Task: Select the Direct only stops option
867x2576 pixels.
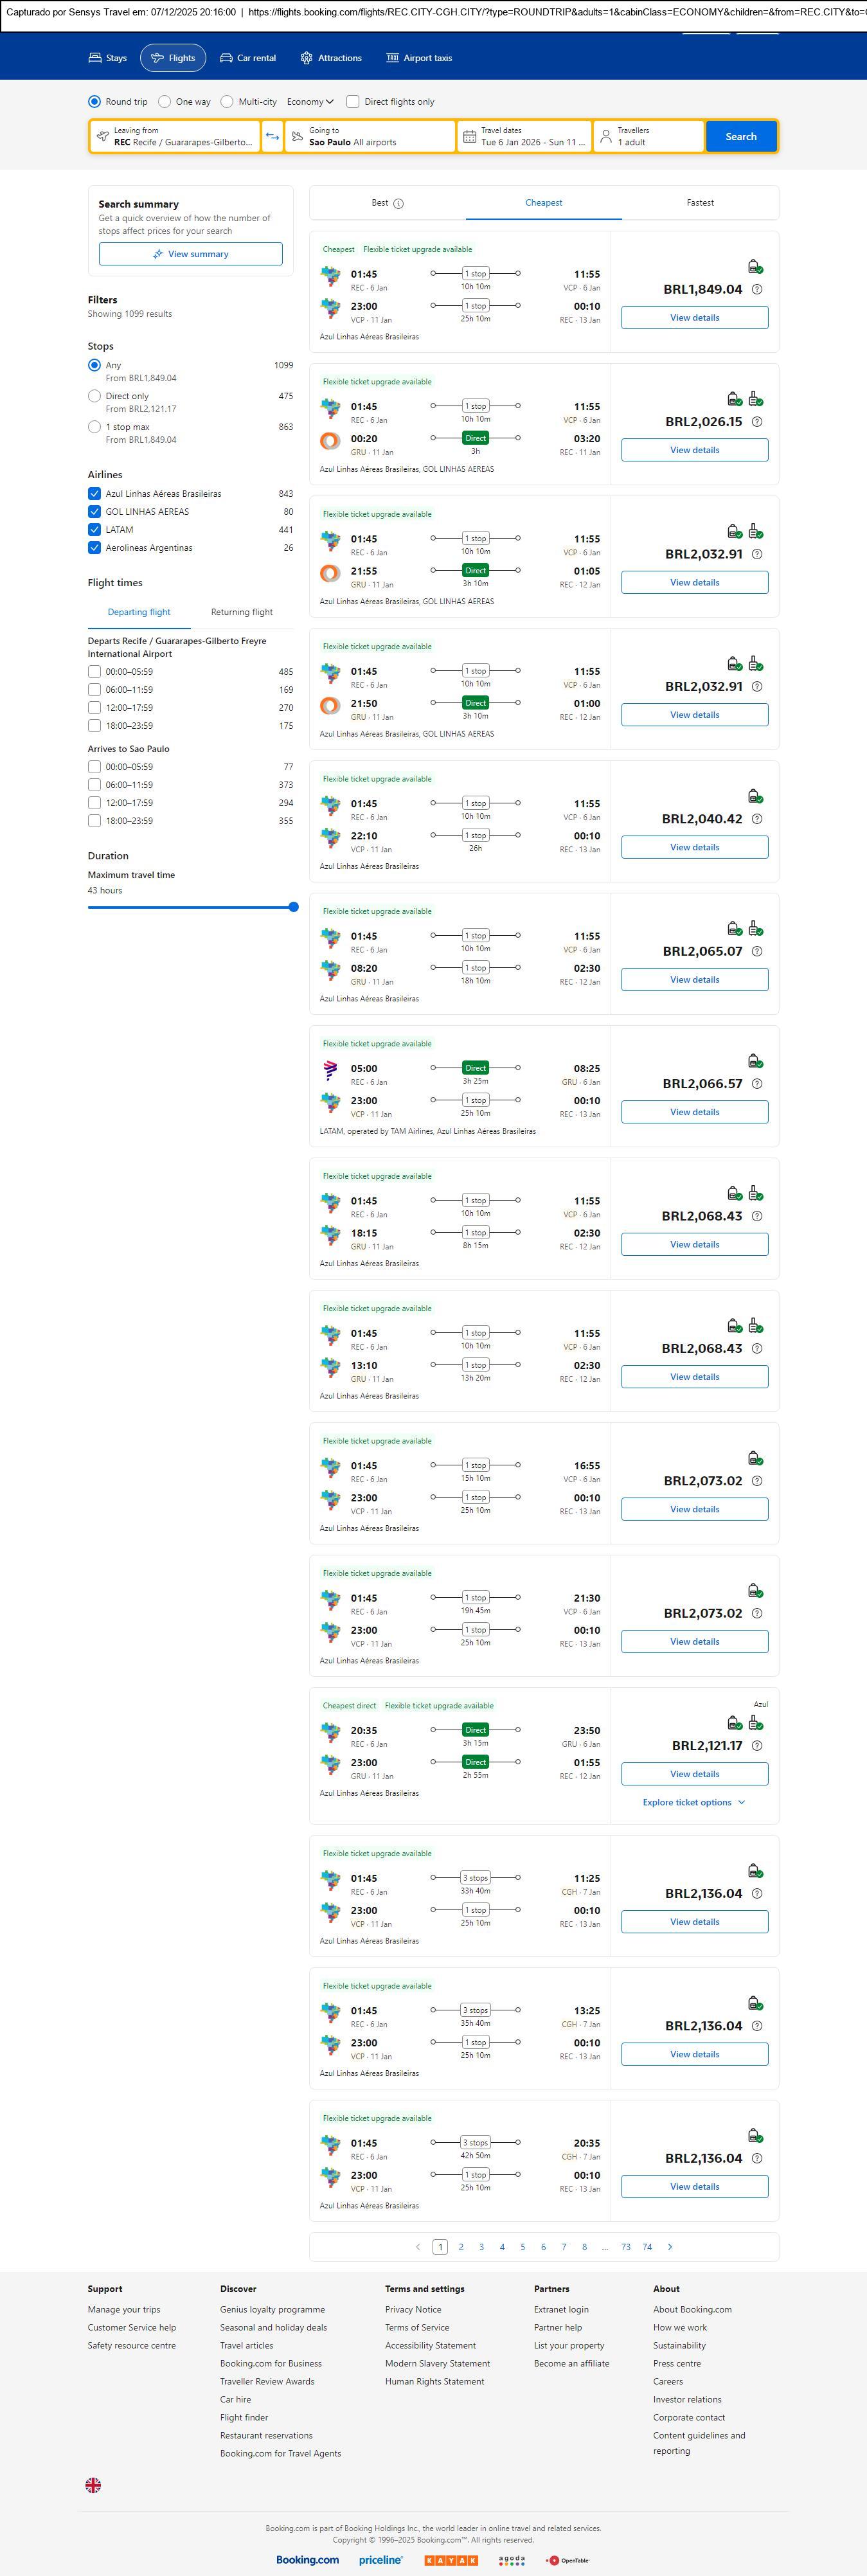Action: 94,397
